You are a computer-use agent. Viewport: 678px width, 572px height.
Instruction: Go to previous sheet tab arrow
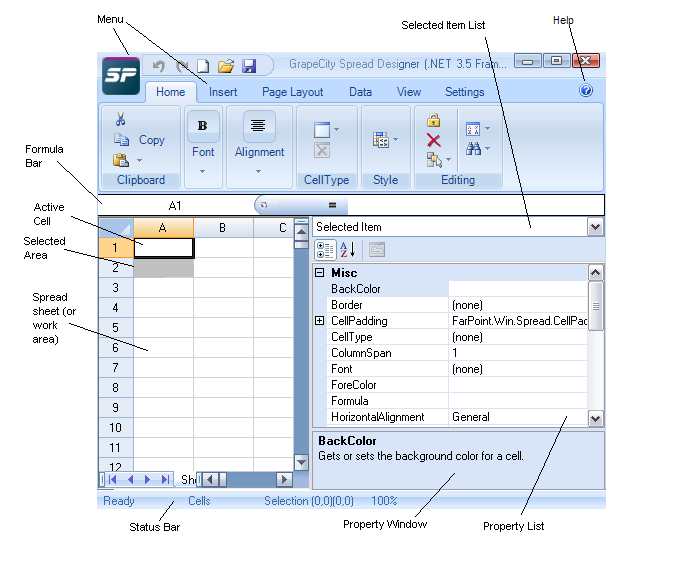[131, 479]
